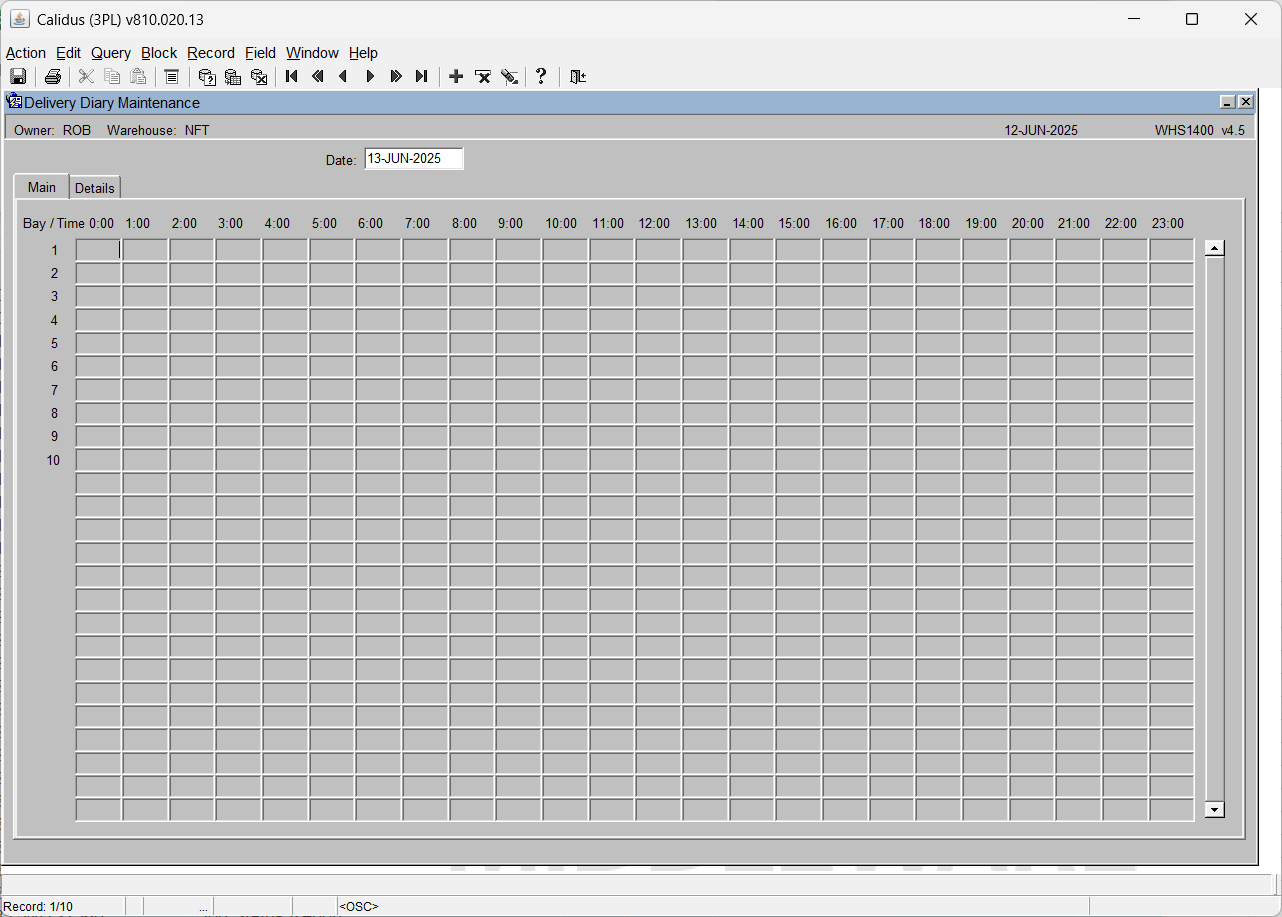The width and height of the screenshot is (1282, 917).
Task: Select the Bay 7 cell at 16:00
Action: pos(845,390)
